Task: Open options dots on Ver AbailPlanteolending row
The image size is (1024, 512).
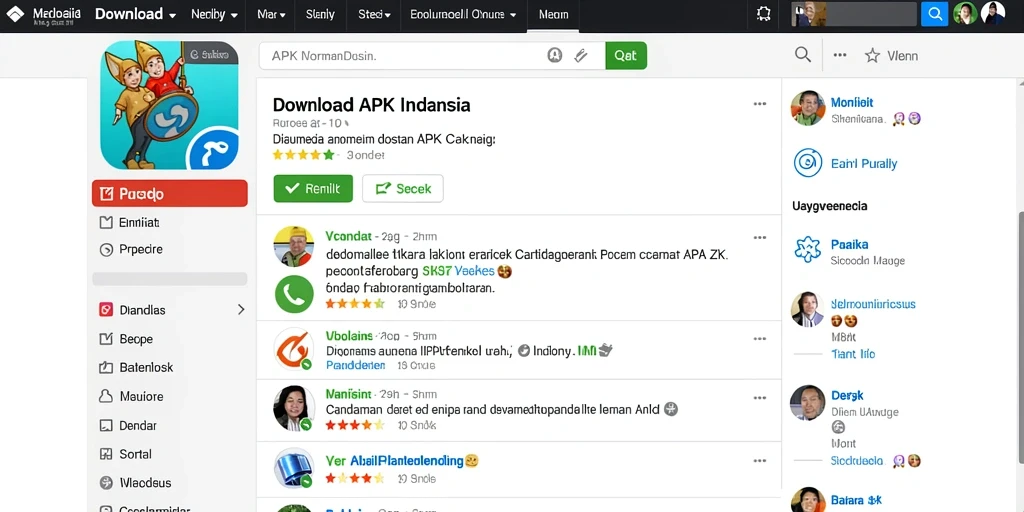Action: [760, 461]
